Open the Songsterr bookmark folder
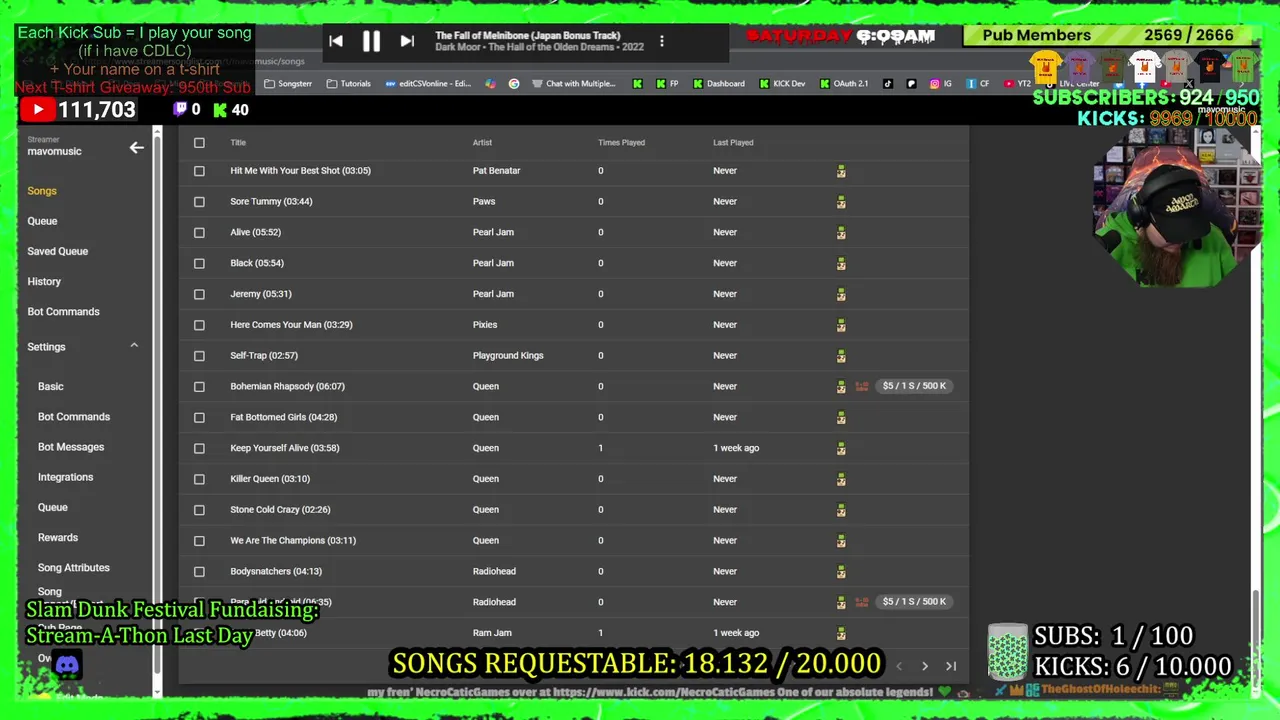 [288, 84]
